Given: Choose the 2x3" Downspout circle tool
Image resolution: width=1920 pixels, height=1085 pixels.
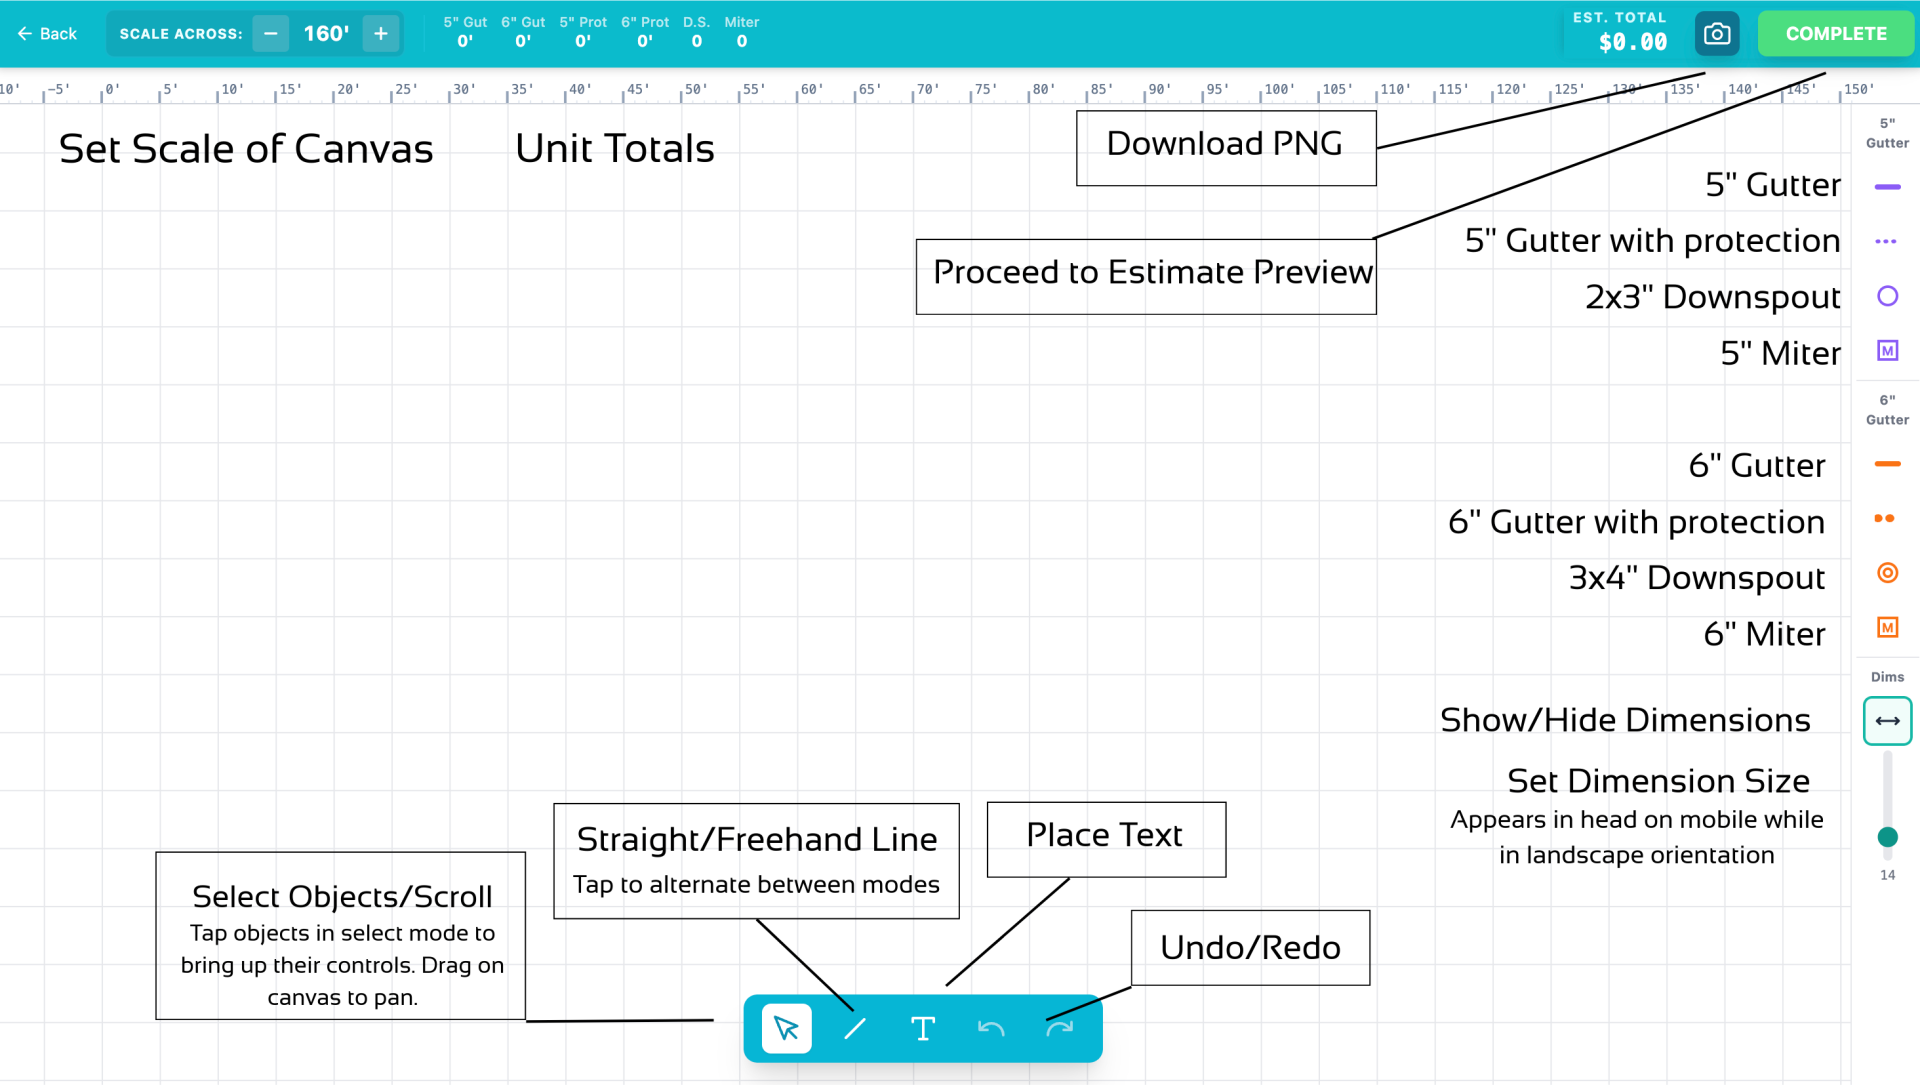Looking at the screenshot, I should [1887, 296].
